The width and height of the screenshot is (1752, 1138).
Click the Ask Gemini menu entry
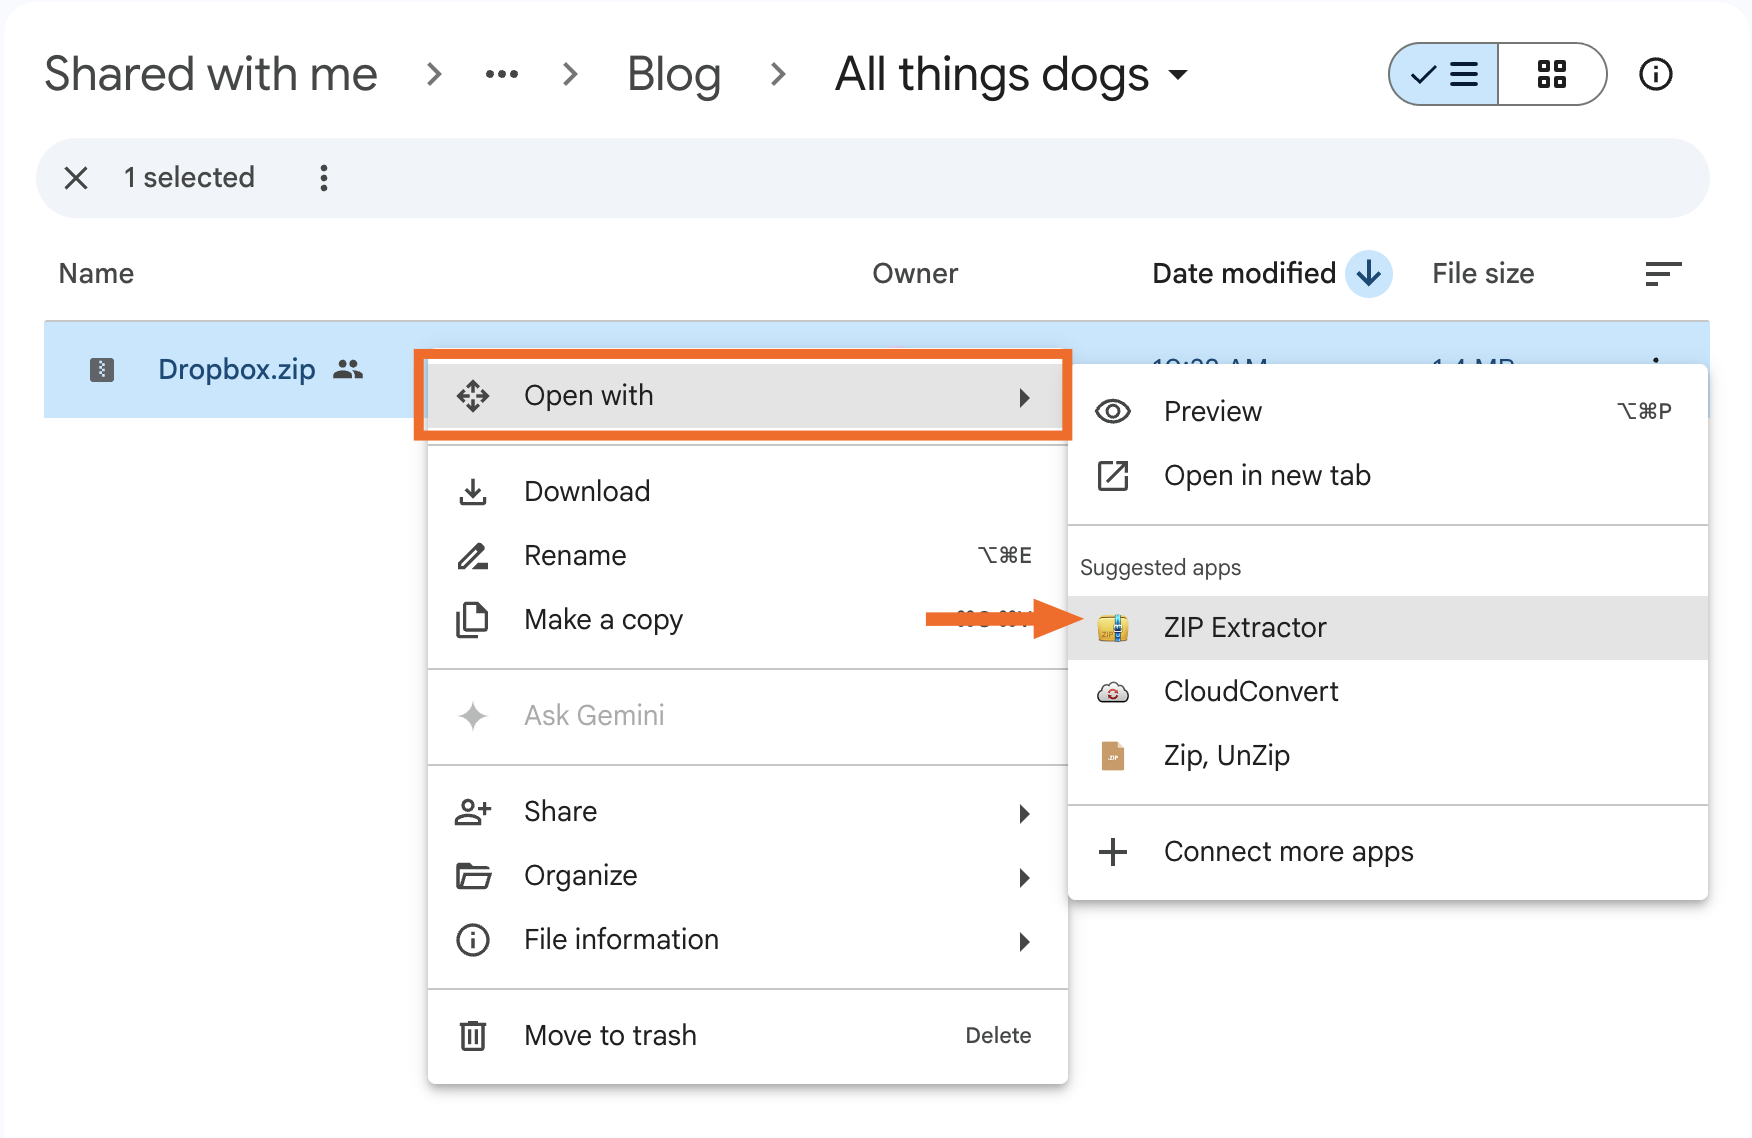pyautogui.click(x=747, y=715)
